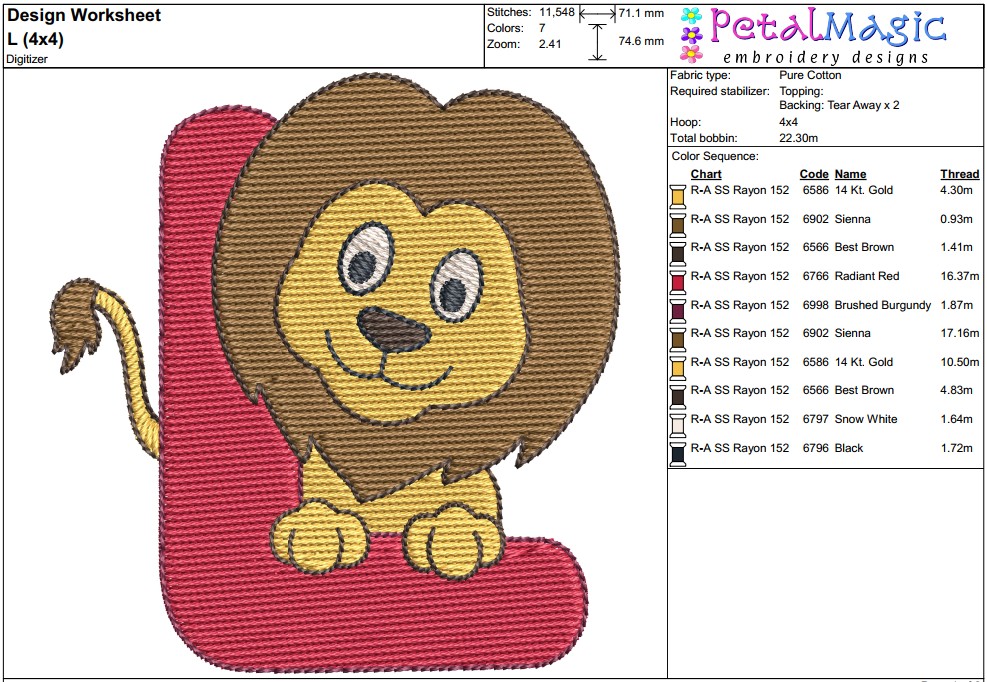The height and width of the screenshot is (682, 987).
Task: Select the Black thread spool icon
Action: [x=678, y=453]
